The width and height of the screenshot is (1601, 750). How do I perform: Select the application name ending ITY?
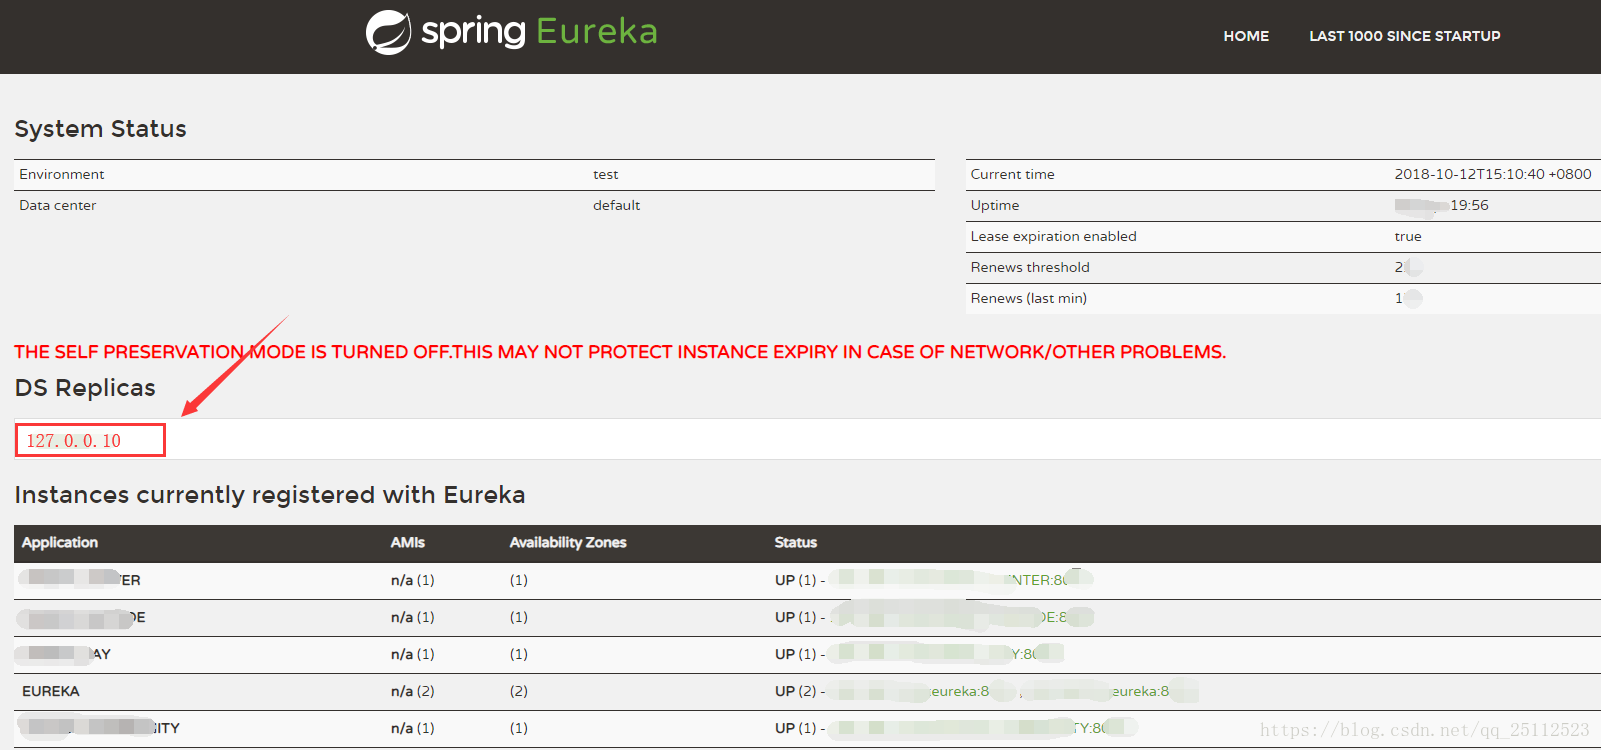pos(101,728)
